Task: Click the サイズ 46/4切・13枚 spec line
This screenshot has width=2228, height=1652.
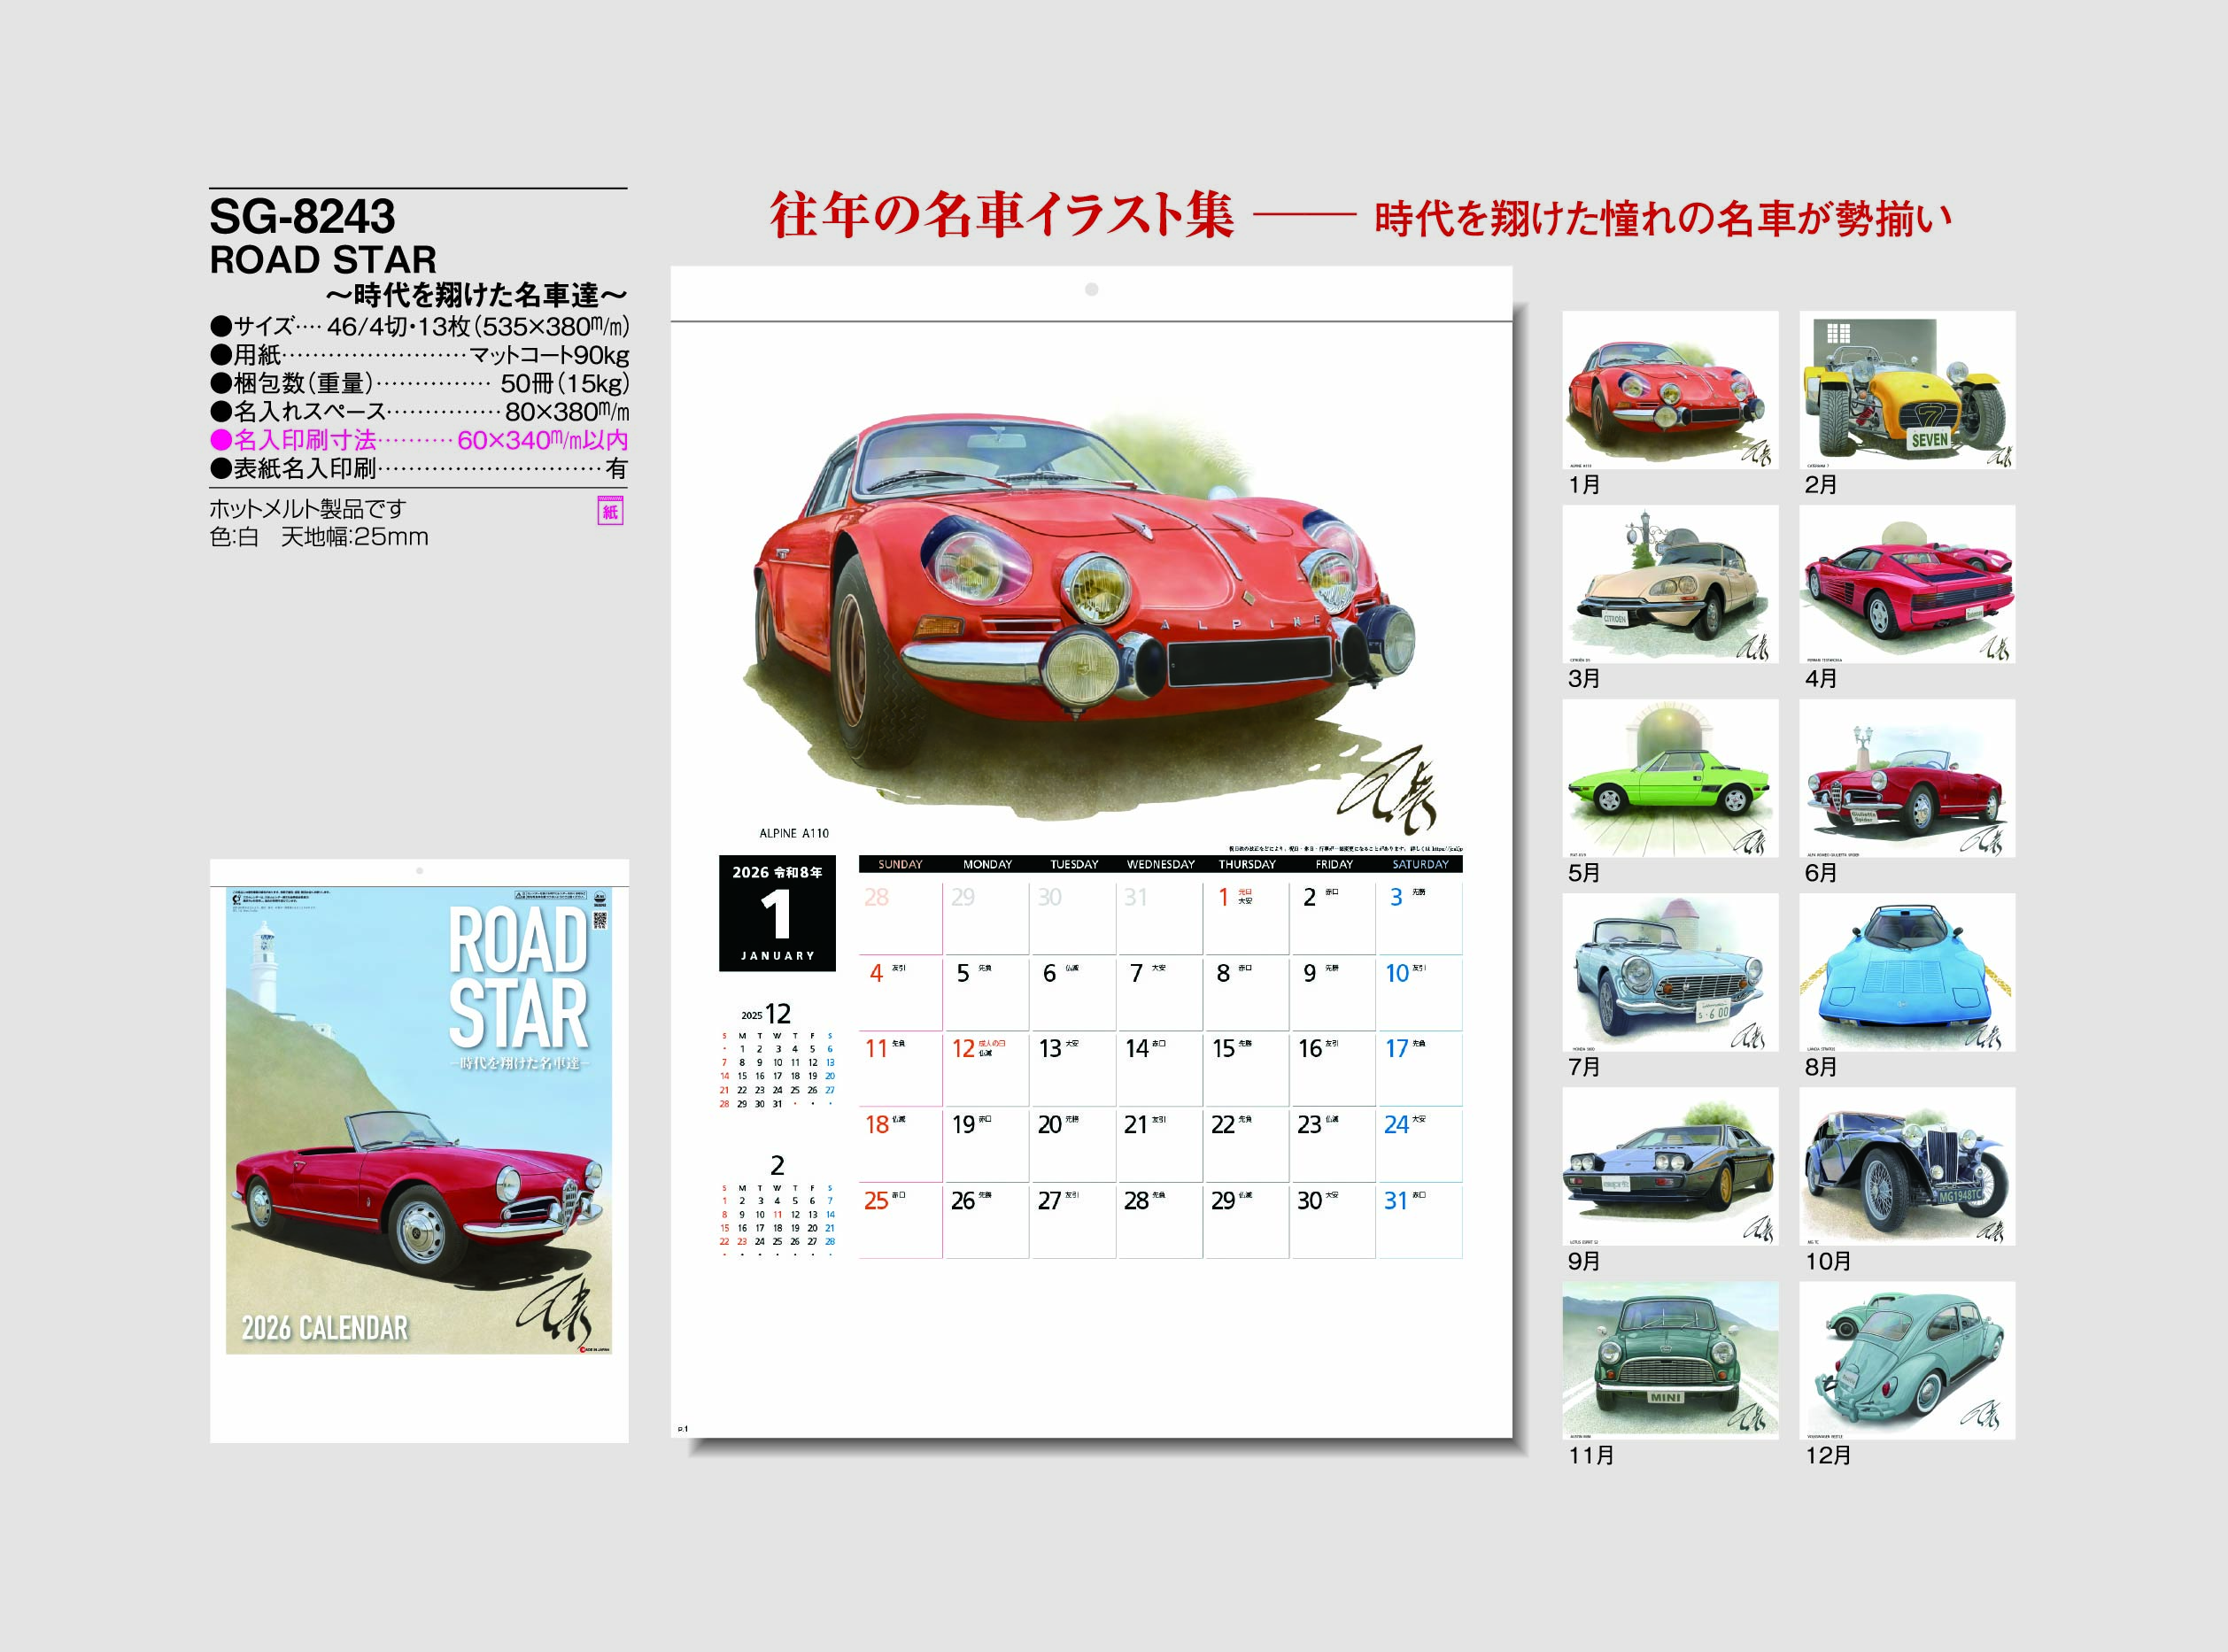Action: tap(419, 326)
